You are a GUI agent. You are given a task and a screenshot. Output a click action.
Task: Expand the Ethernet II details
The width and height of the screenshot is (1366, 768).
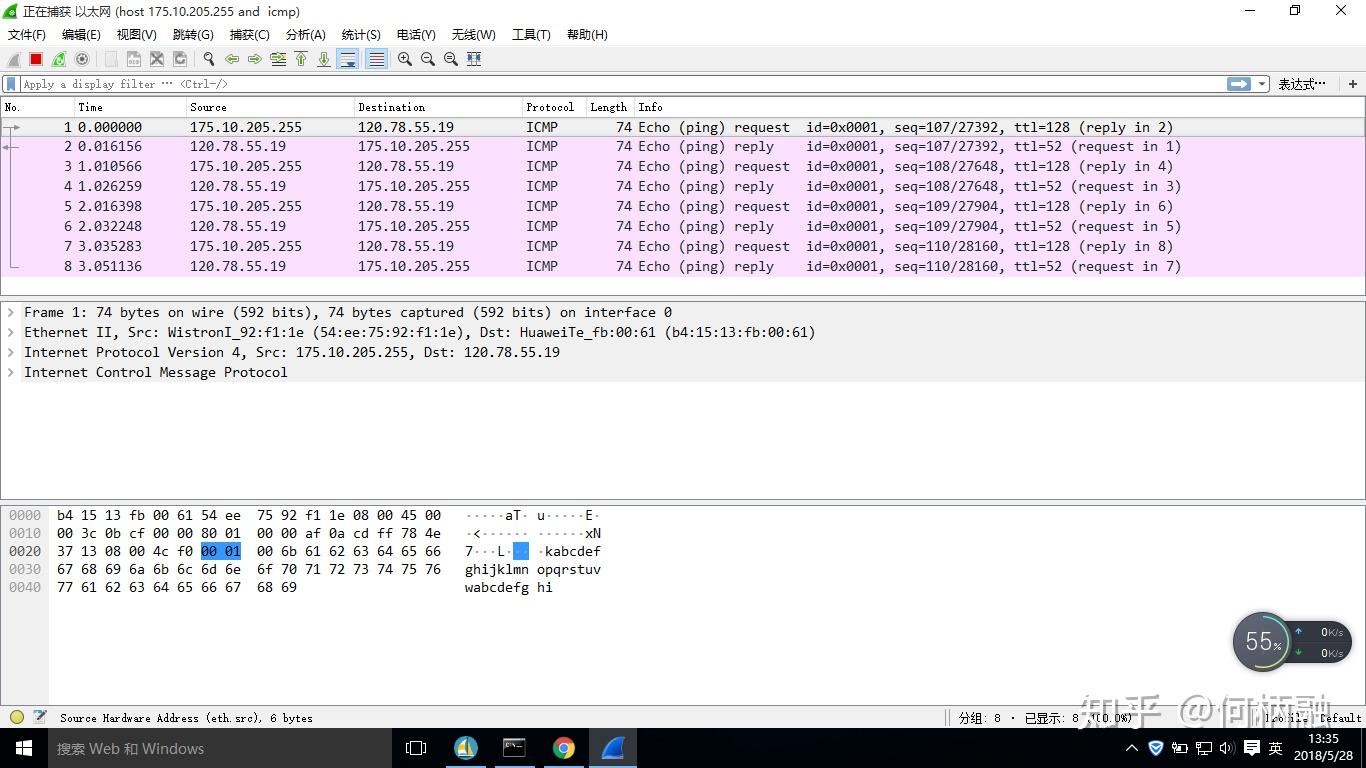point(11,332)
